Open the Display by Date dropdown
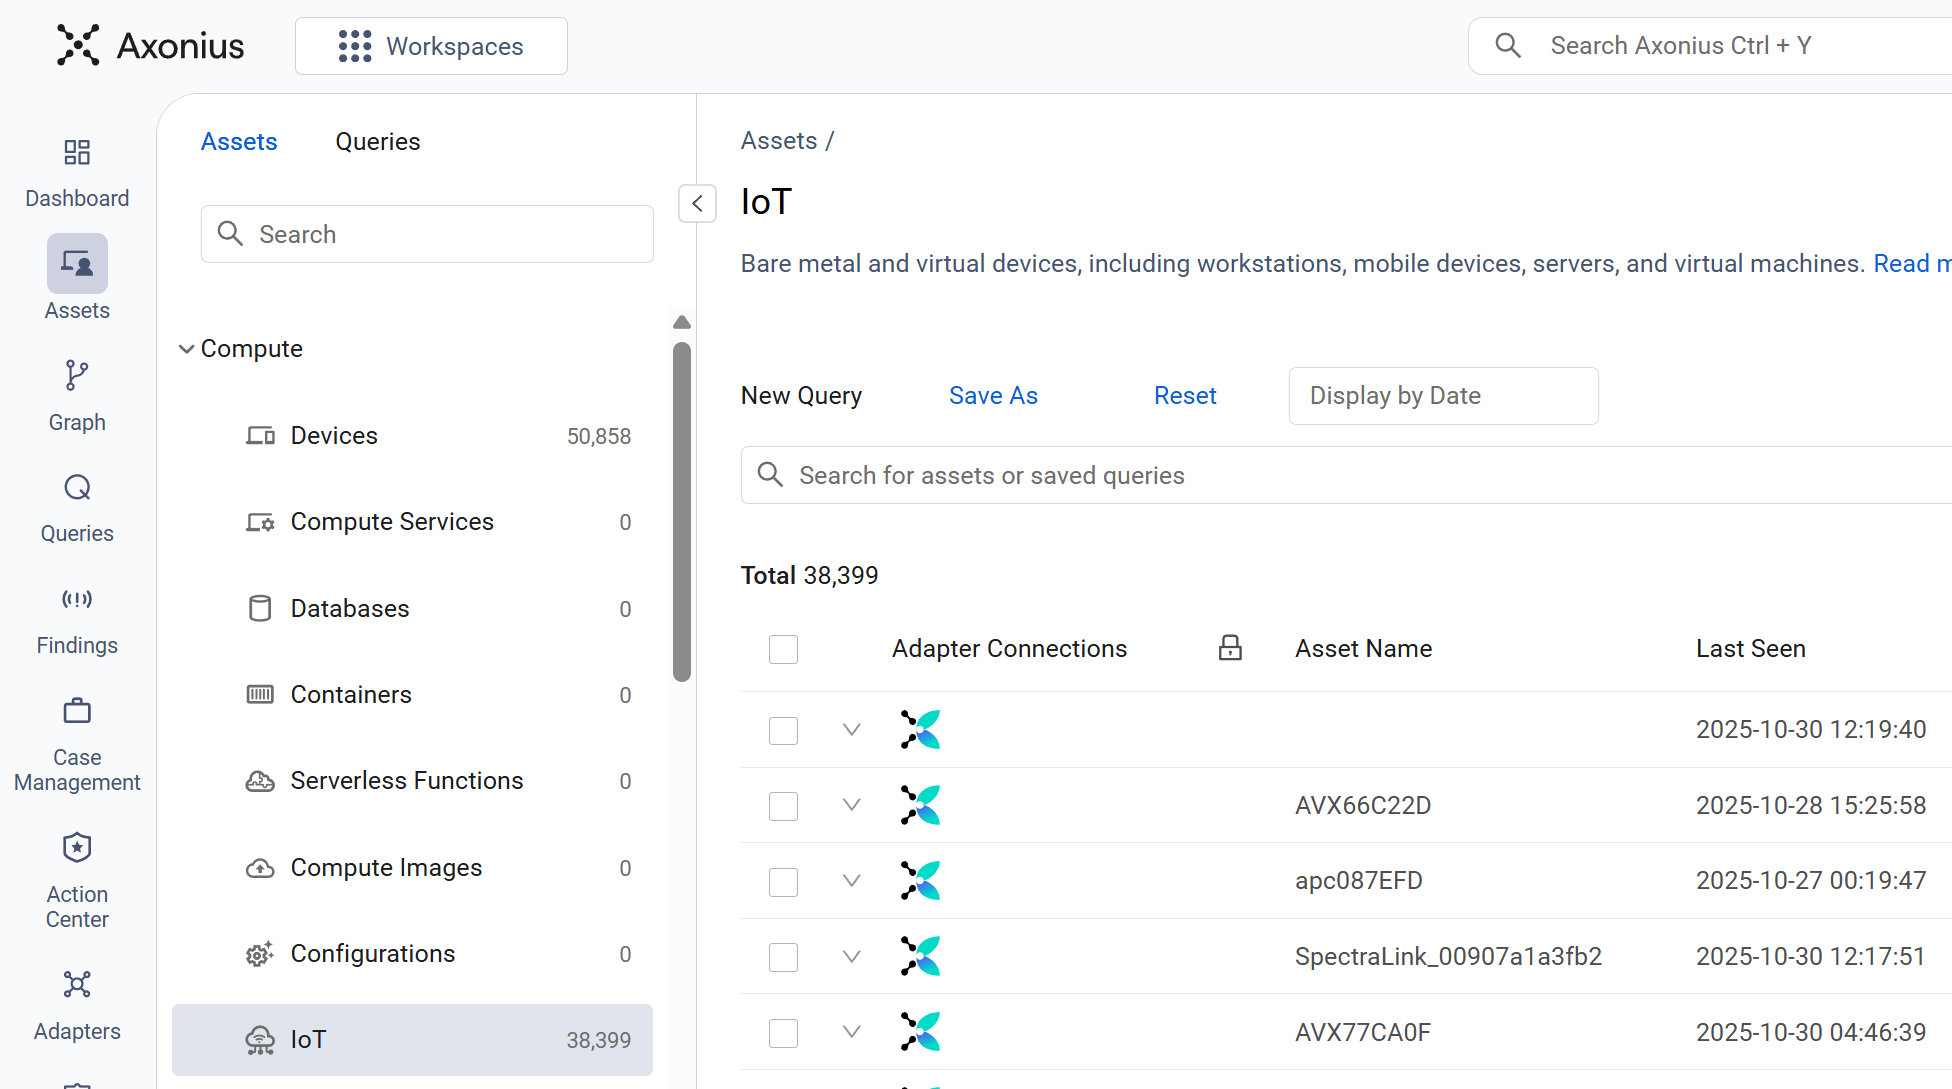This screenshot has width=1952, height=1089. coord(1443,396)
